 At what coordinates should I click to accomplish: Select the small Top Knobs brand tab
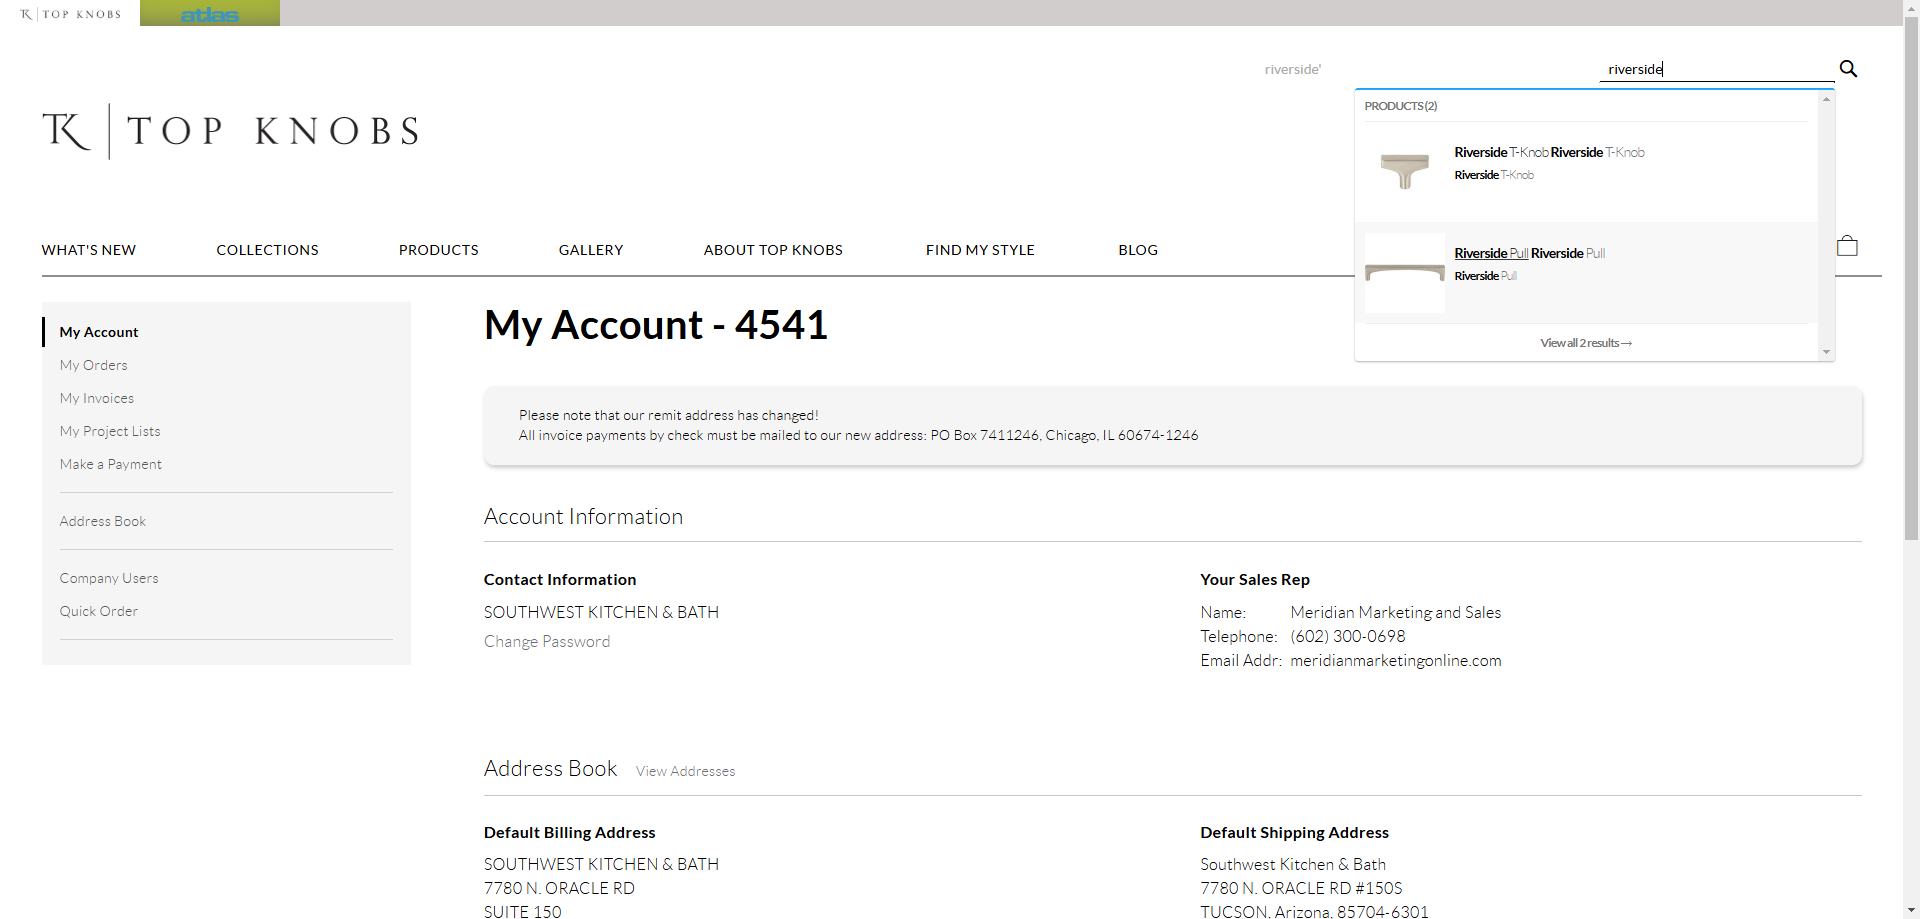tap(70, 14)
